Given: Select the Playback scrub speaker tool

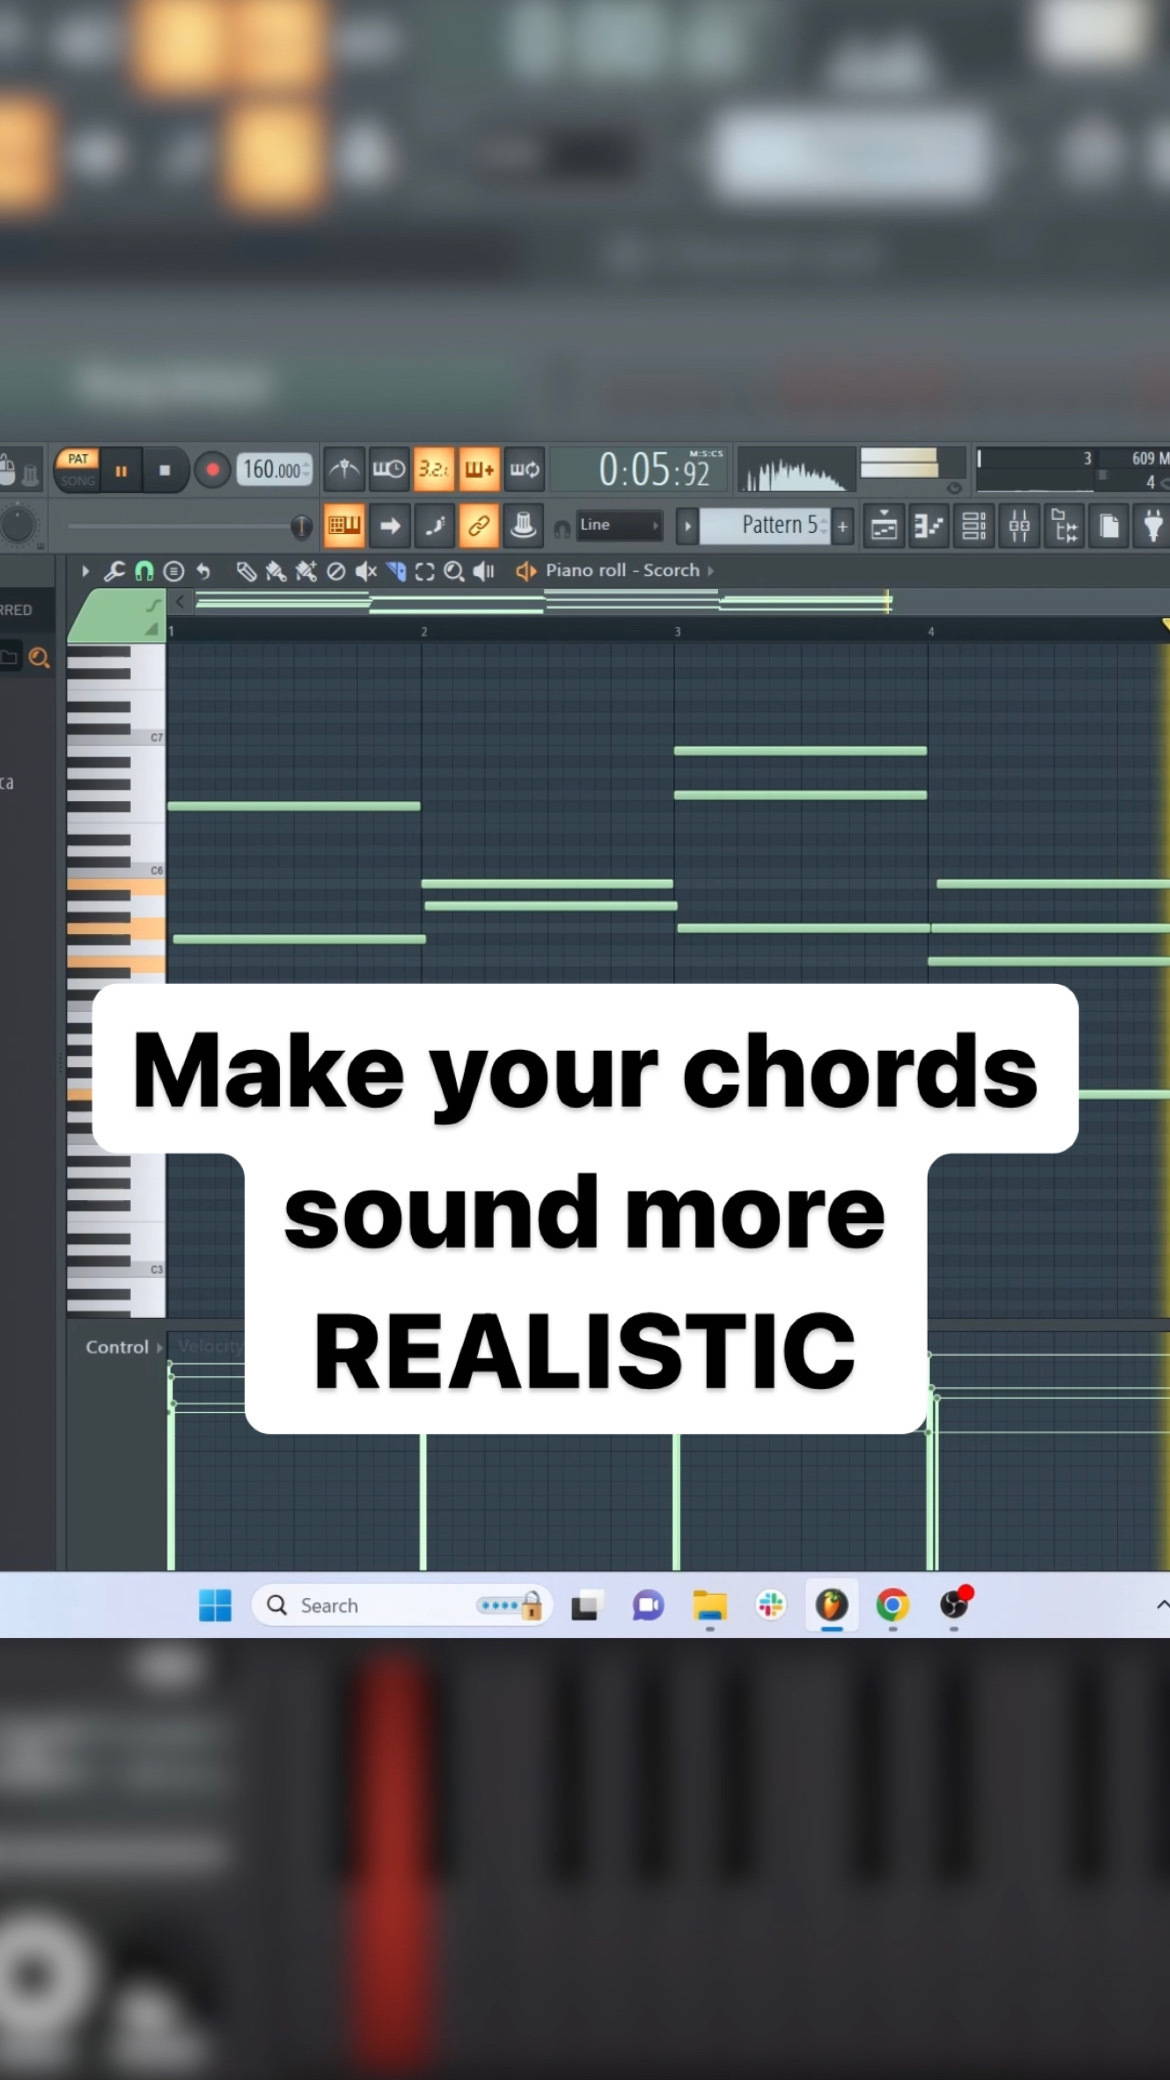Looking at the screenshot, I should click(x=484, y=571).
